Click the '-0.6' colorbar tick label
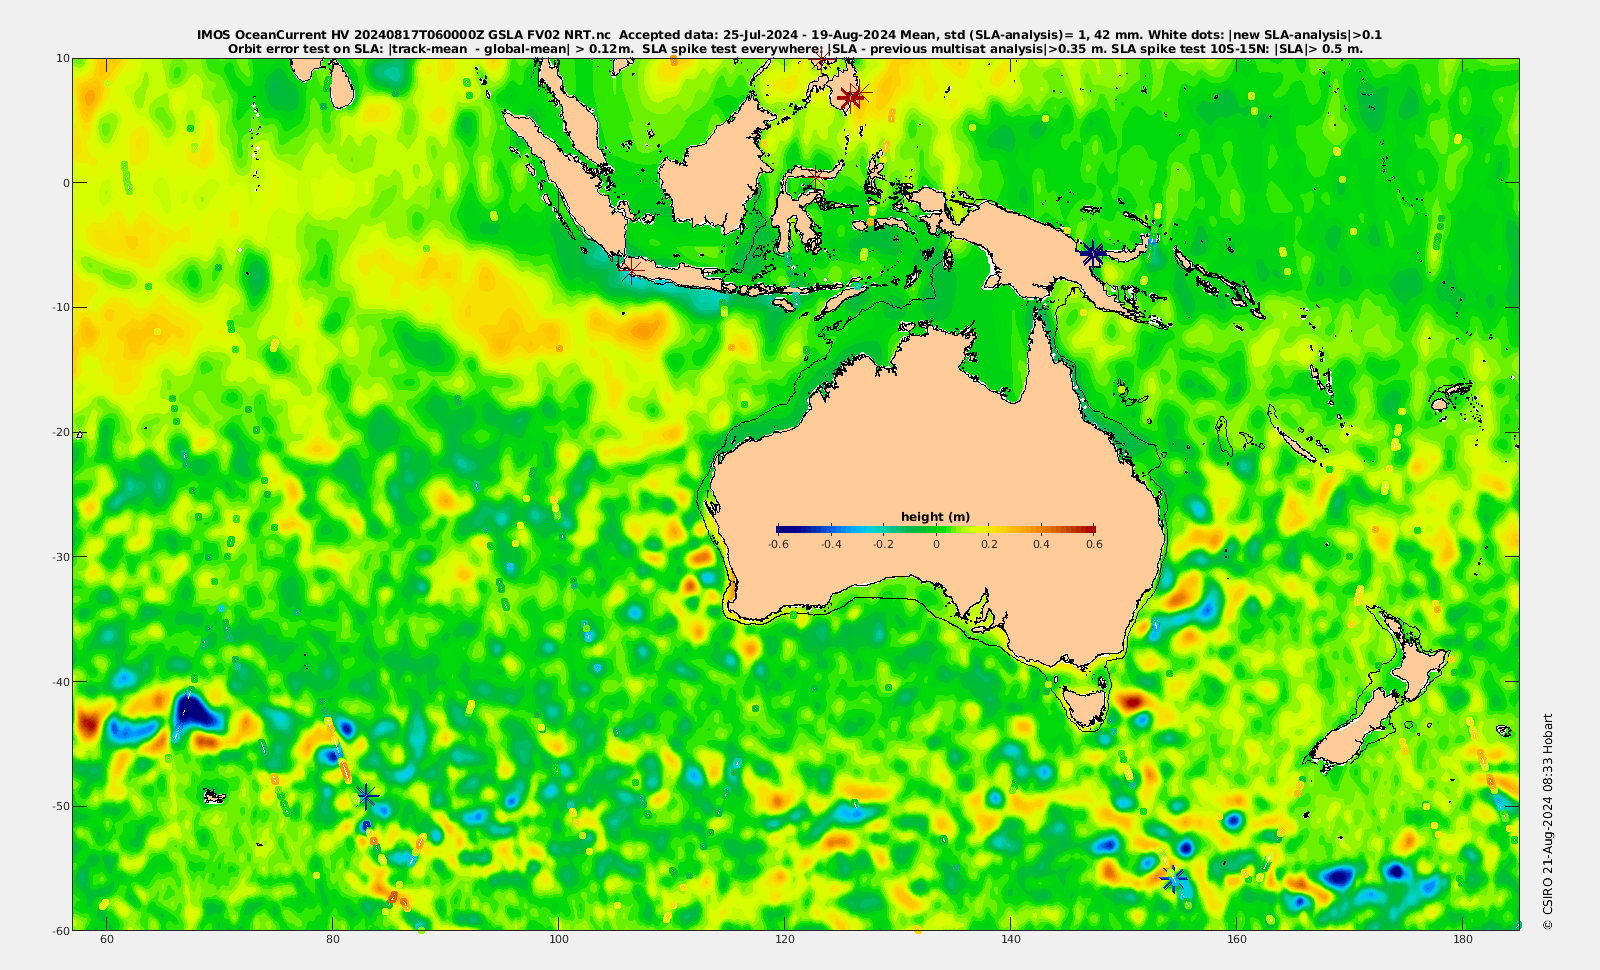The width and height of the screenshot is (1600, 970). tap(778, 544)
